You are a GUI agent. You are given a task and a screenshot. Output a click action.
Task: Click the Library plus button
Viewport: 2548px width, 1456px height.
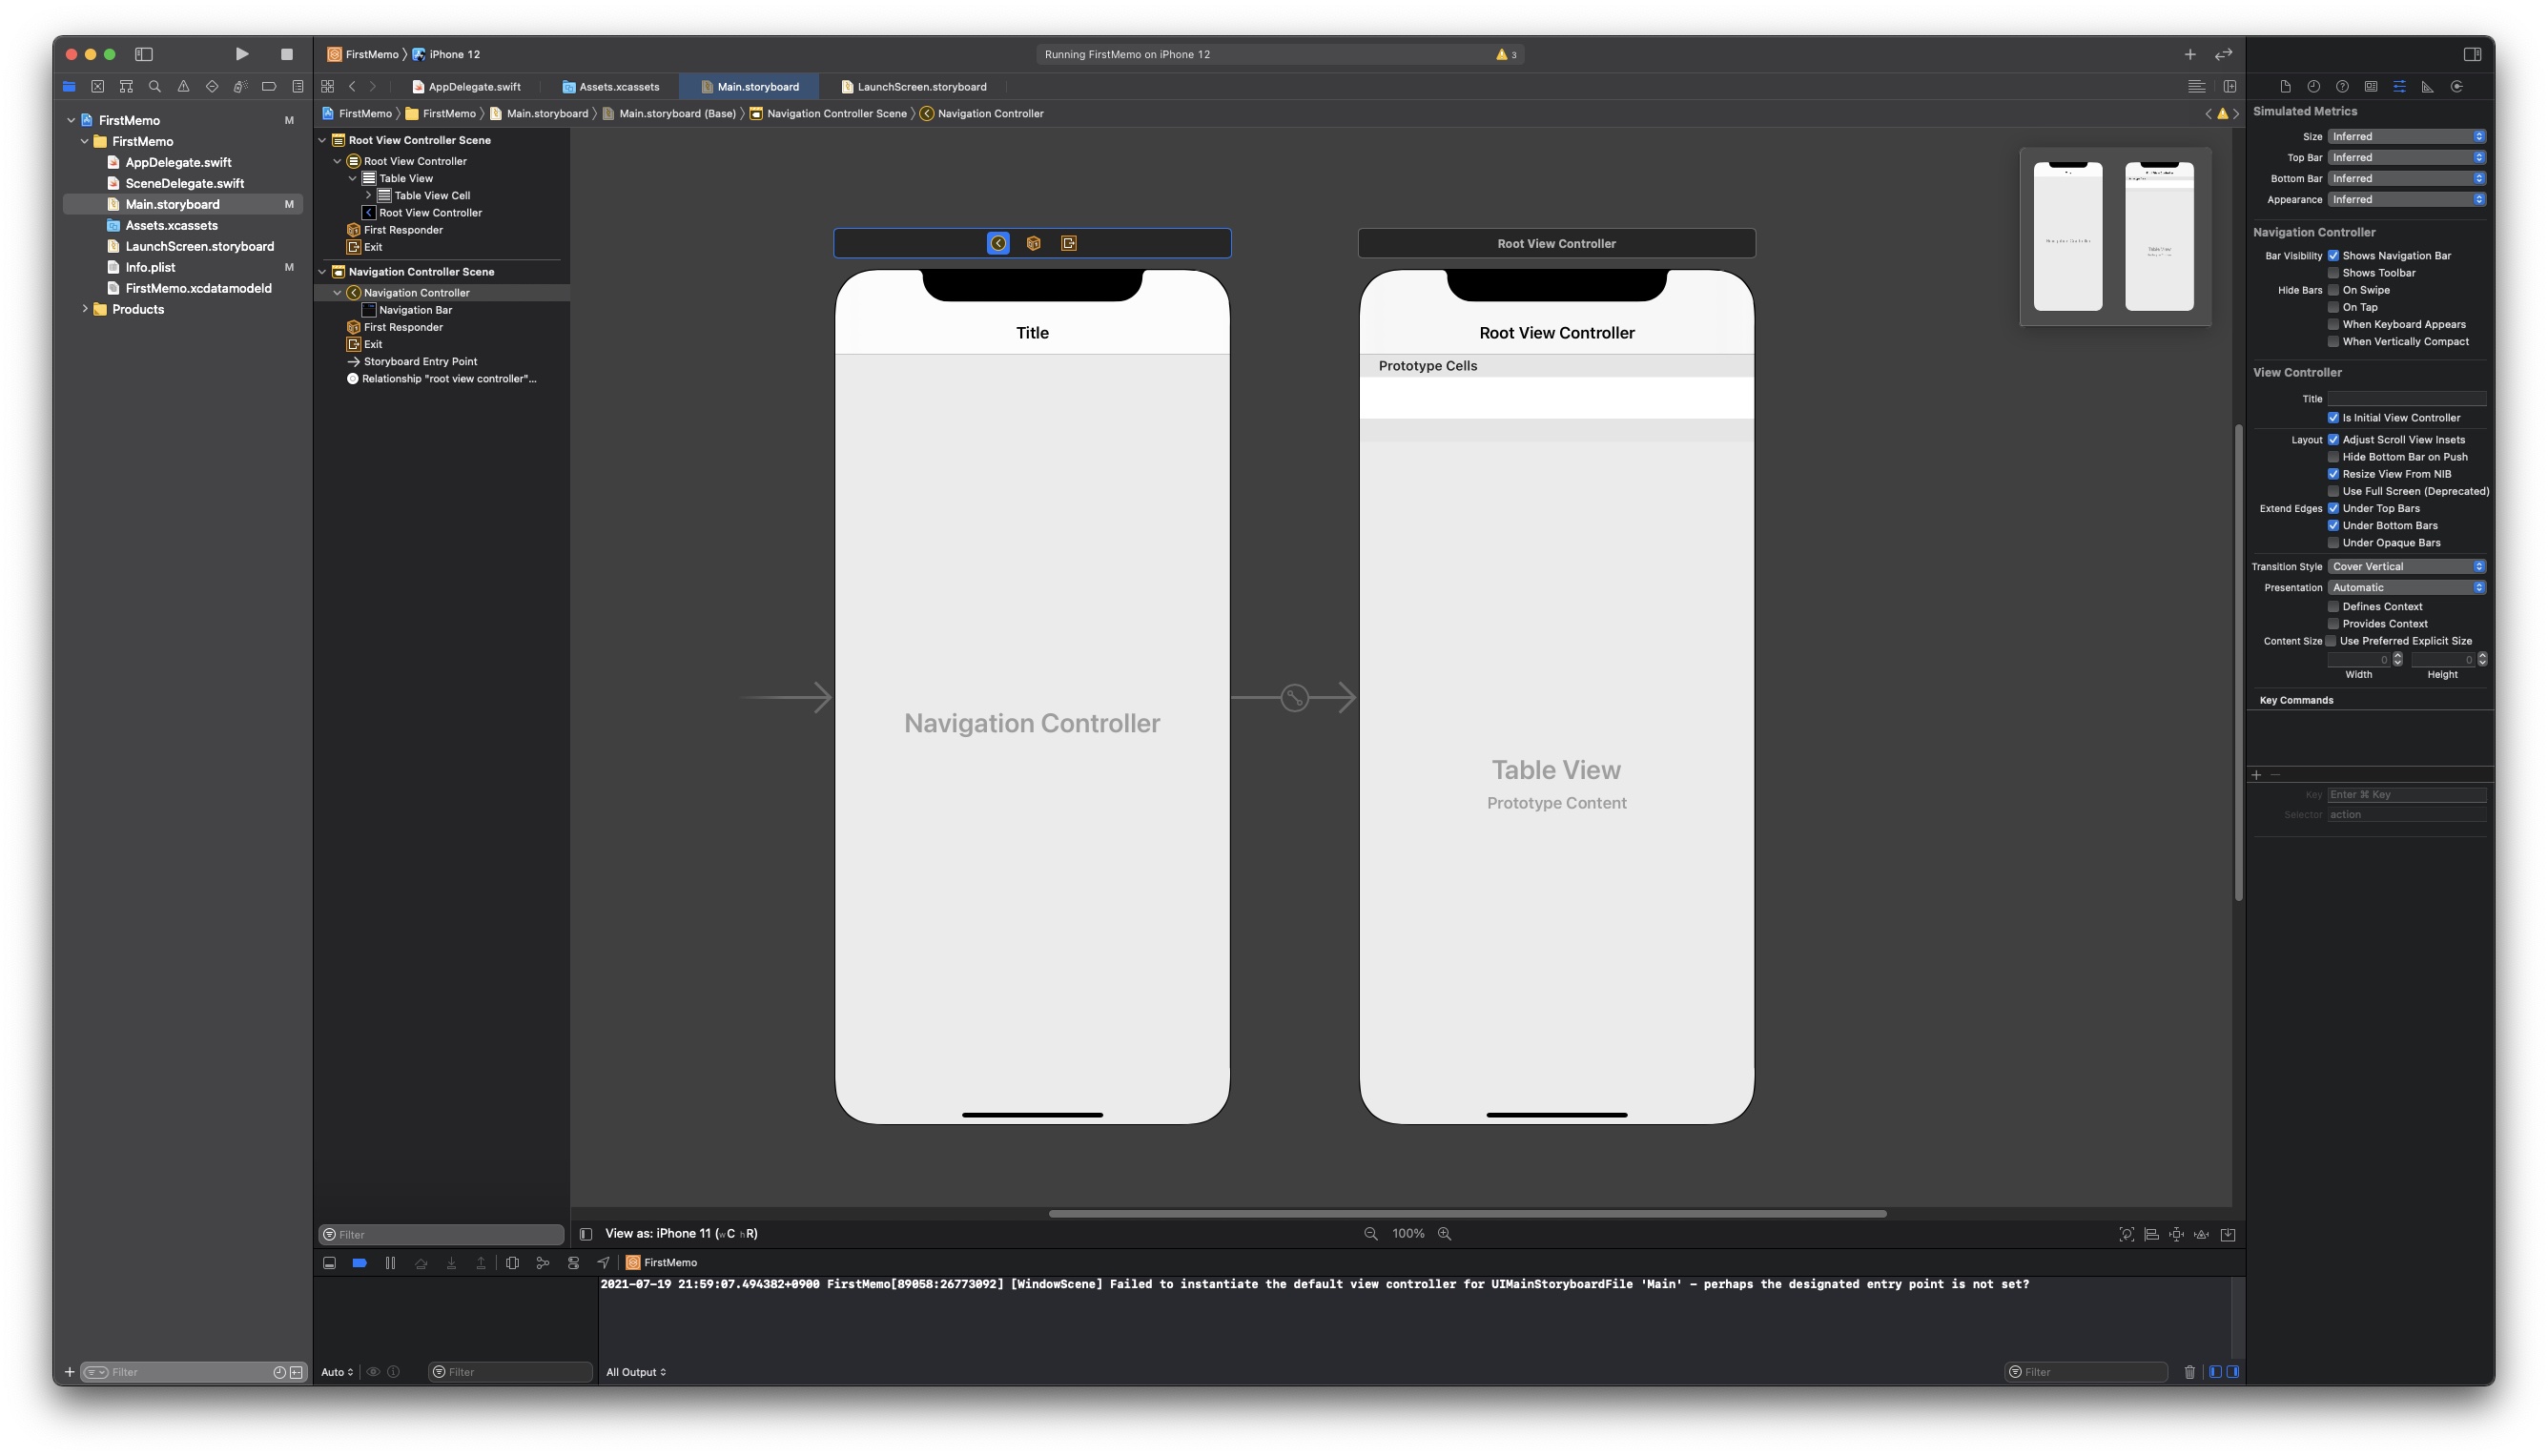(2189, 54)
